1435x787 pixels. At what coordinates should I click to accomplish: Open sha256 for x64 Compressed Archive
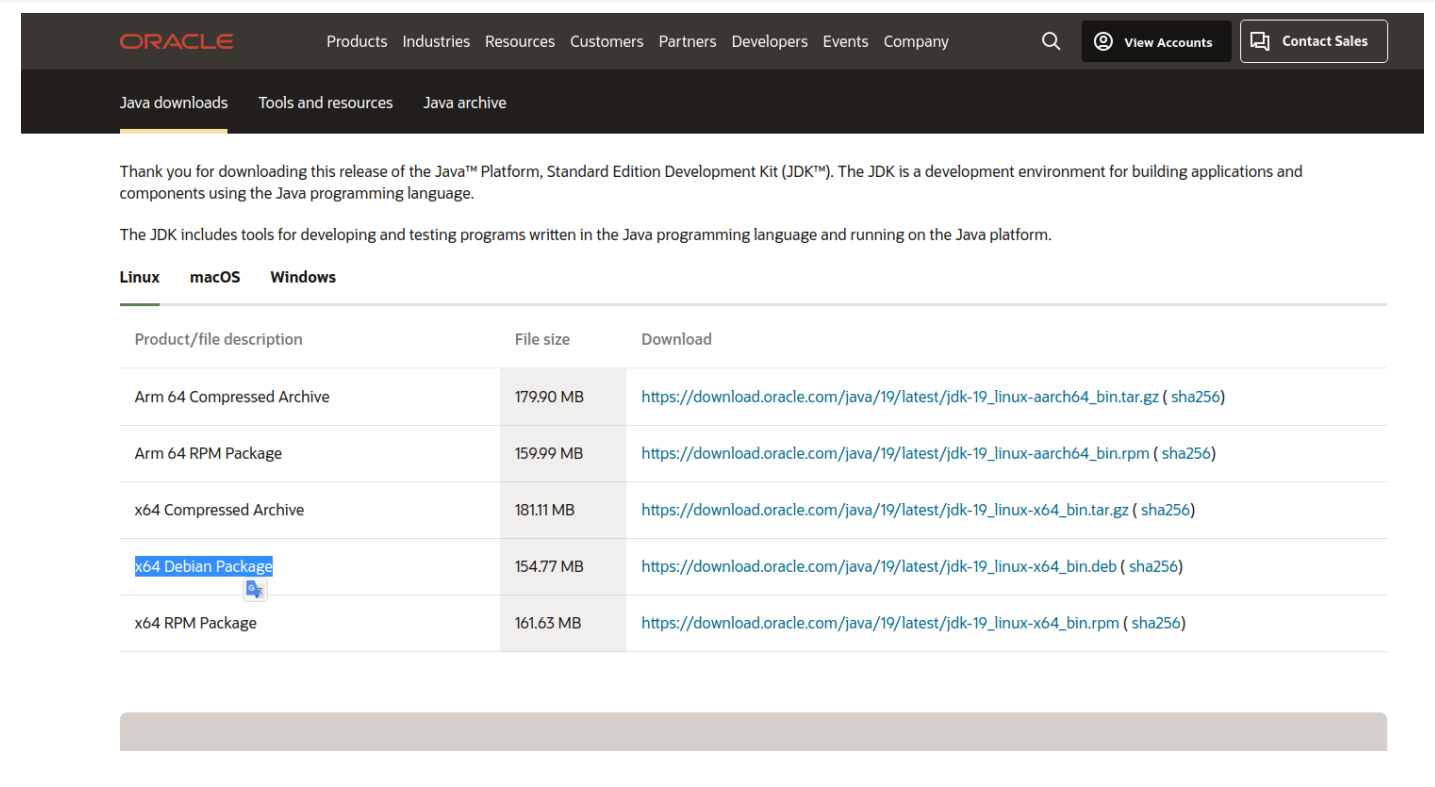coord(1166,510)
